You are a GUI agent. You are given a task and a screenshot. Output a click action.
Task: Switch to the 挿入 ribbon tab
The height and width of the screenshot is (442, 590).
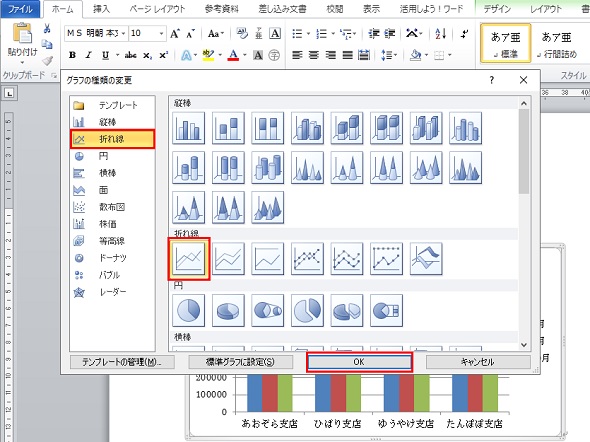[102, 9]
